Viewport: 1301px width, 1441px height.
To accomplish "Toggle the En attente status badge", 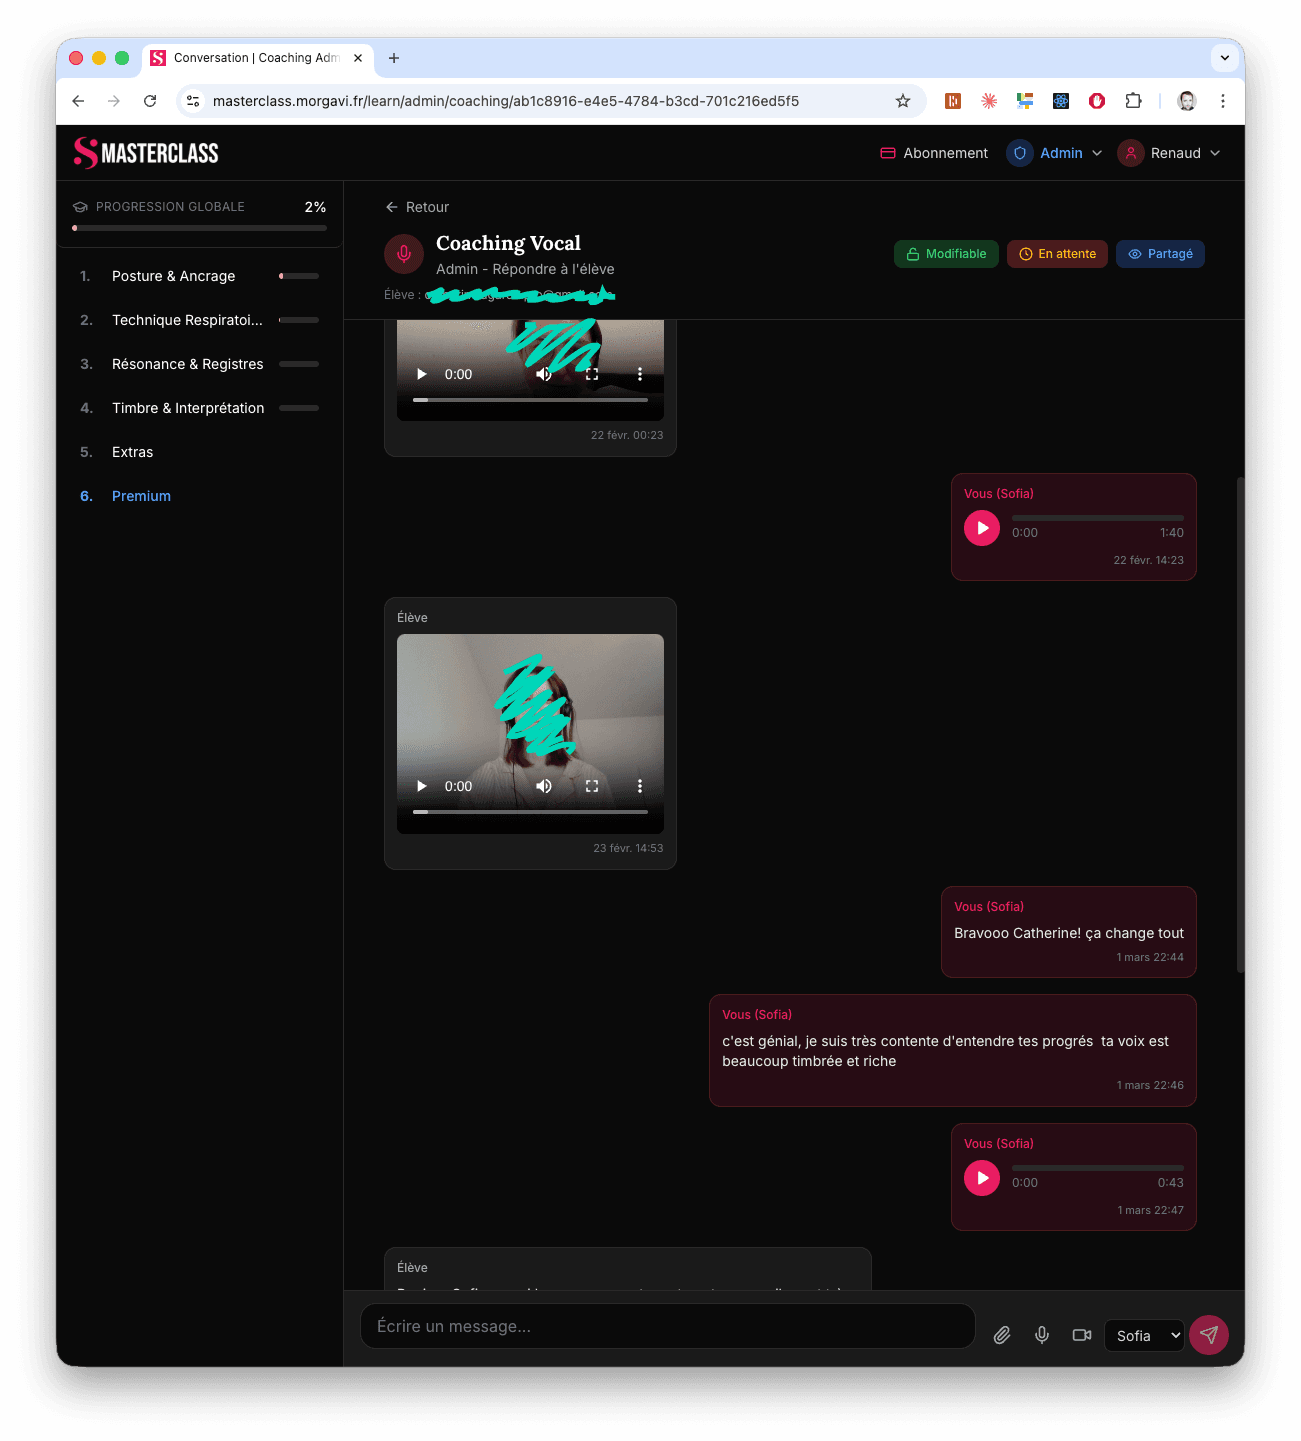I will coord(1057,254).
